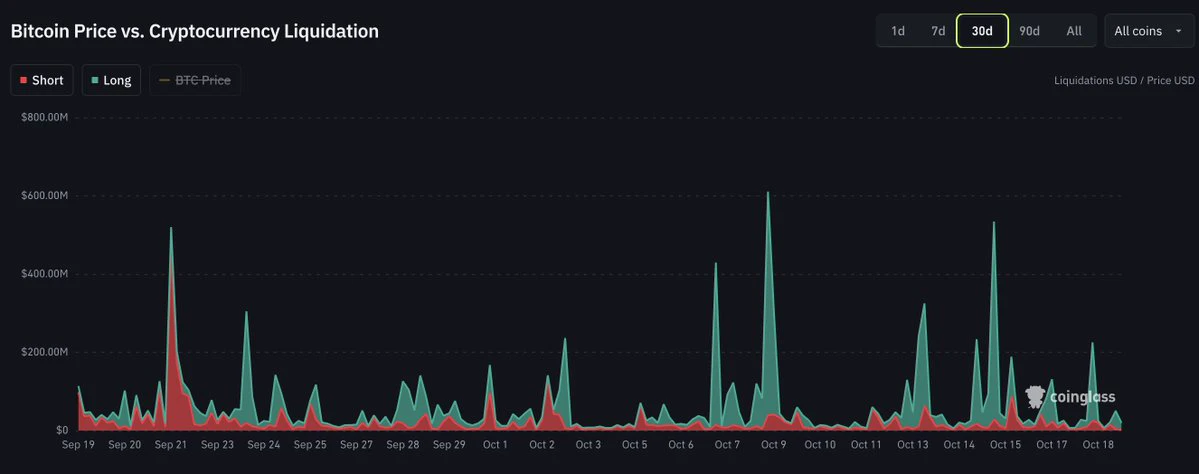The width and height of the screenshot is (1199, 474).
Task: Click the Sep 21 liquidation spike peak
Action: click(171, 228)
